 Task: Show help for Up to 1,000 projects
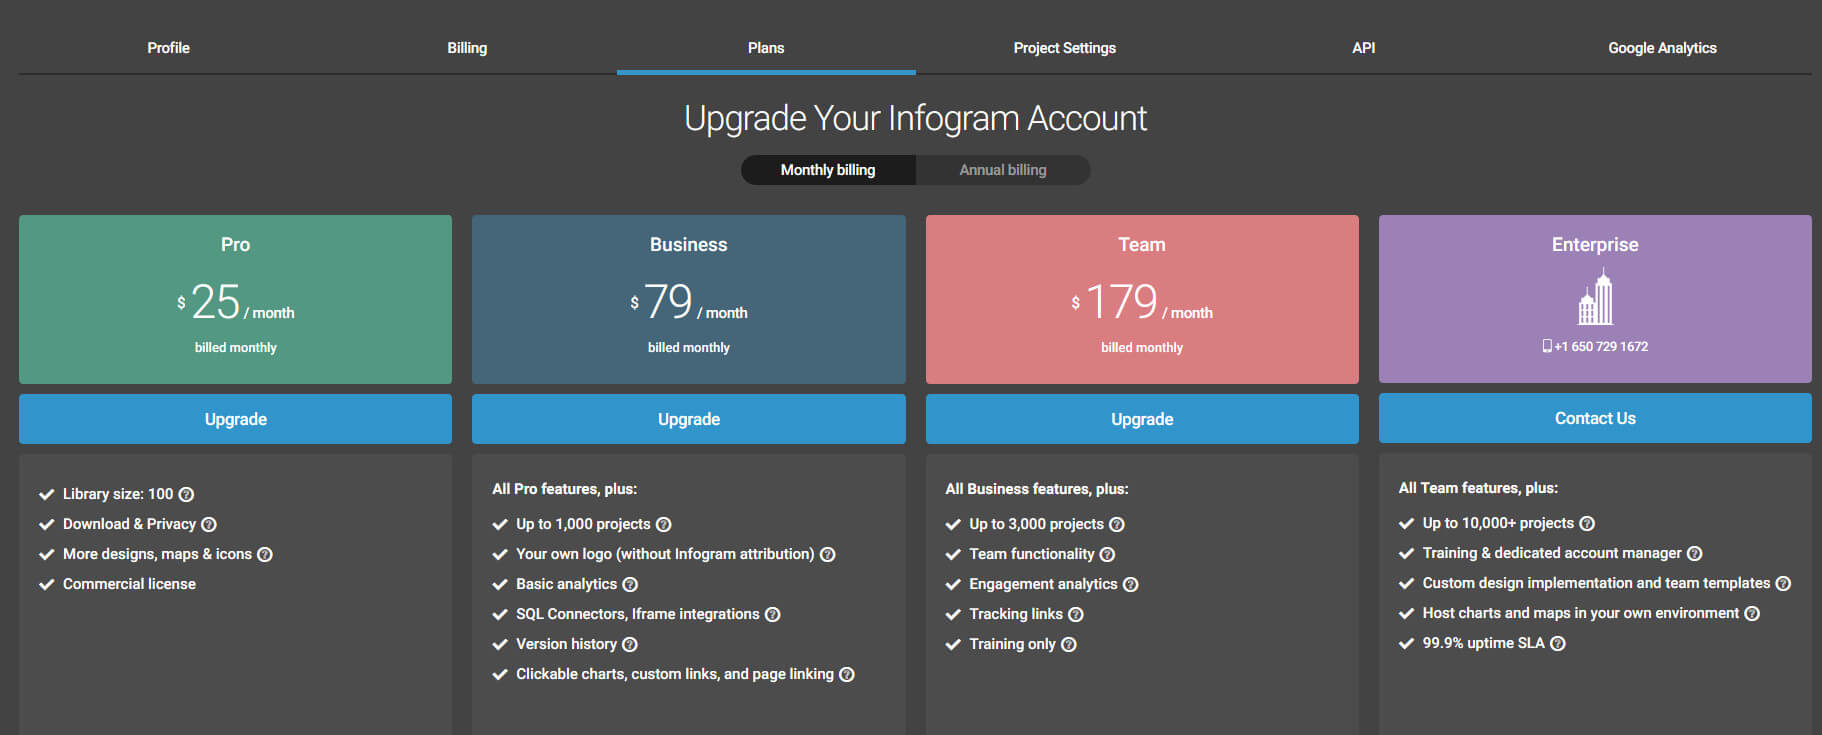click(664, 524)
